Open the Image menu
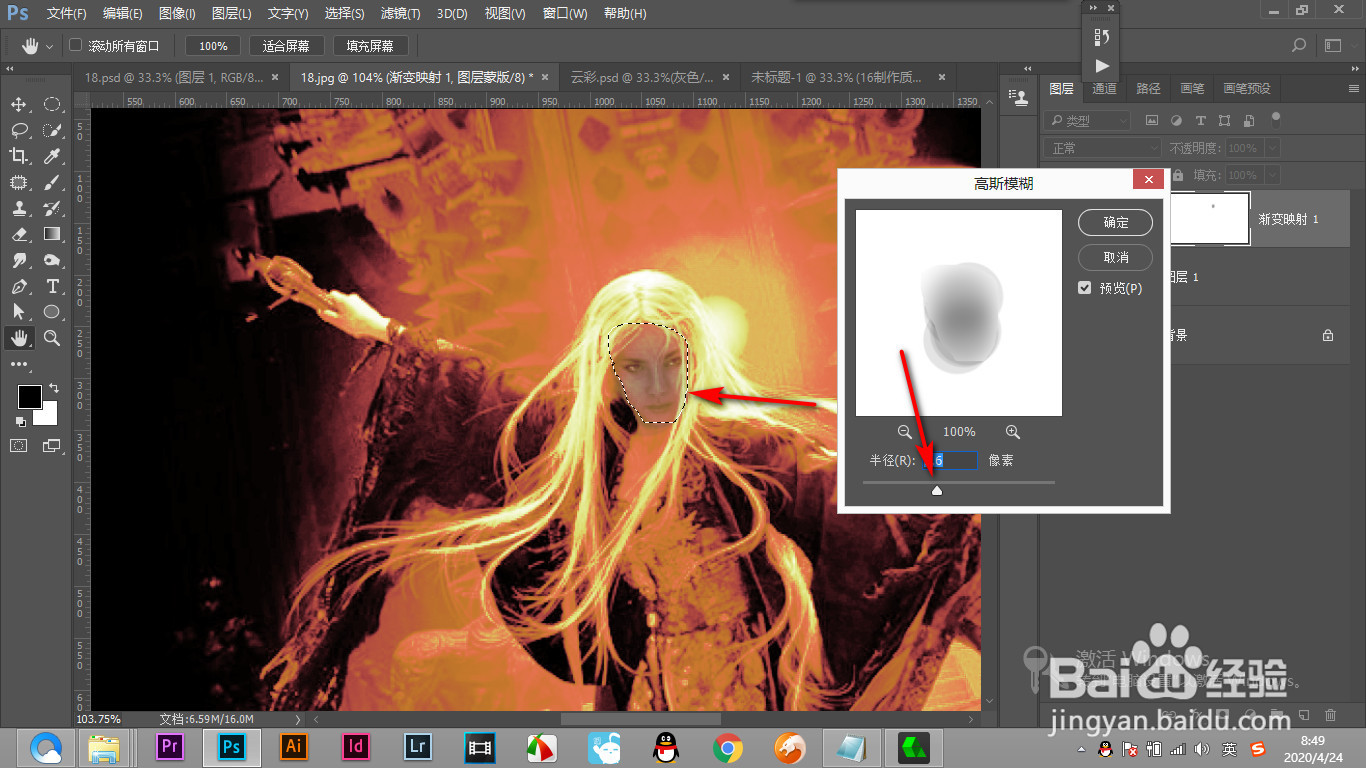 coord(177,14)
